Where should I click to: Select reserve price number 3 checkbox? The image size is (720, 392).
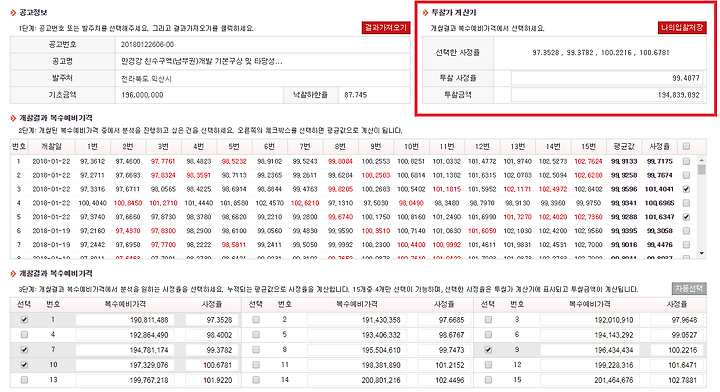[488, 319]
